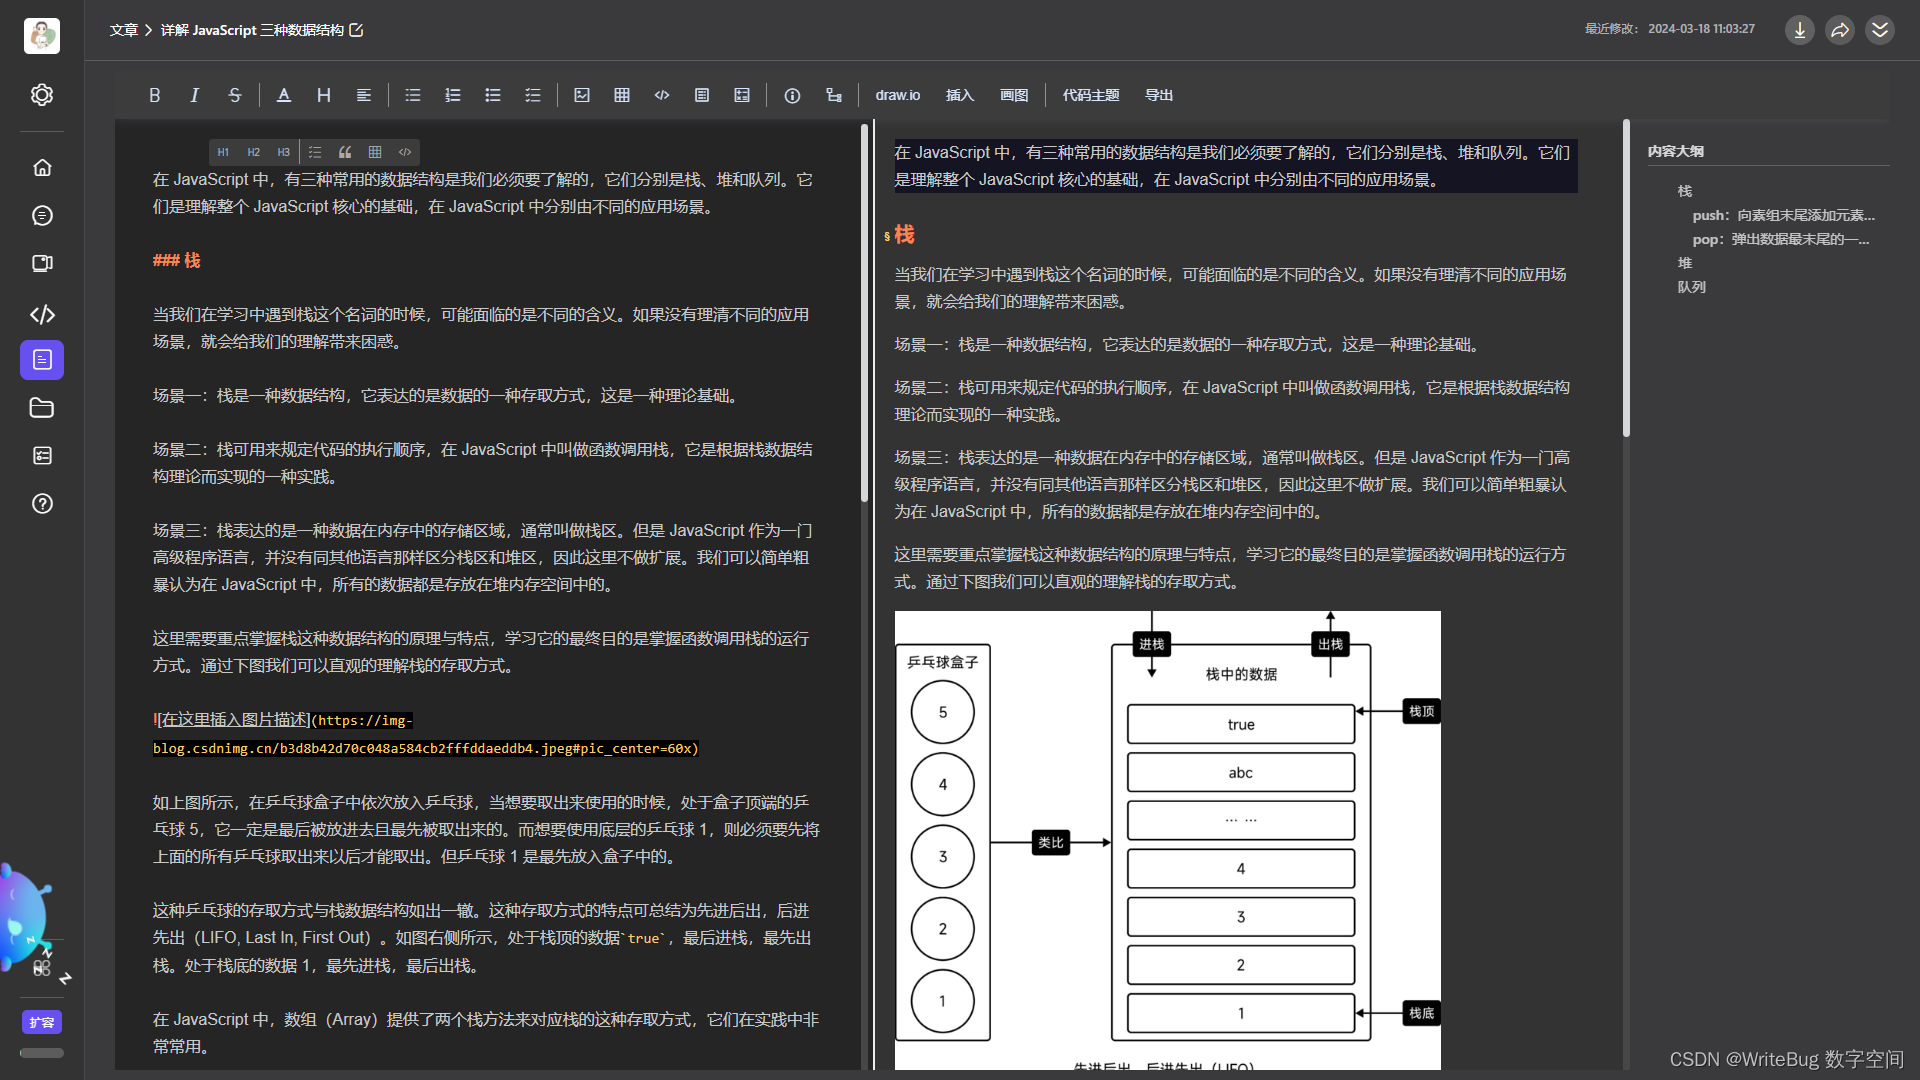Open the 导出 menu
1920x1080 pixels.
pyautogui.click(x=1158, y=95)
